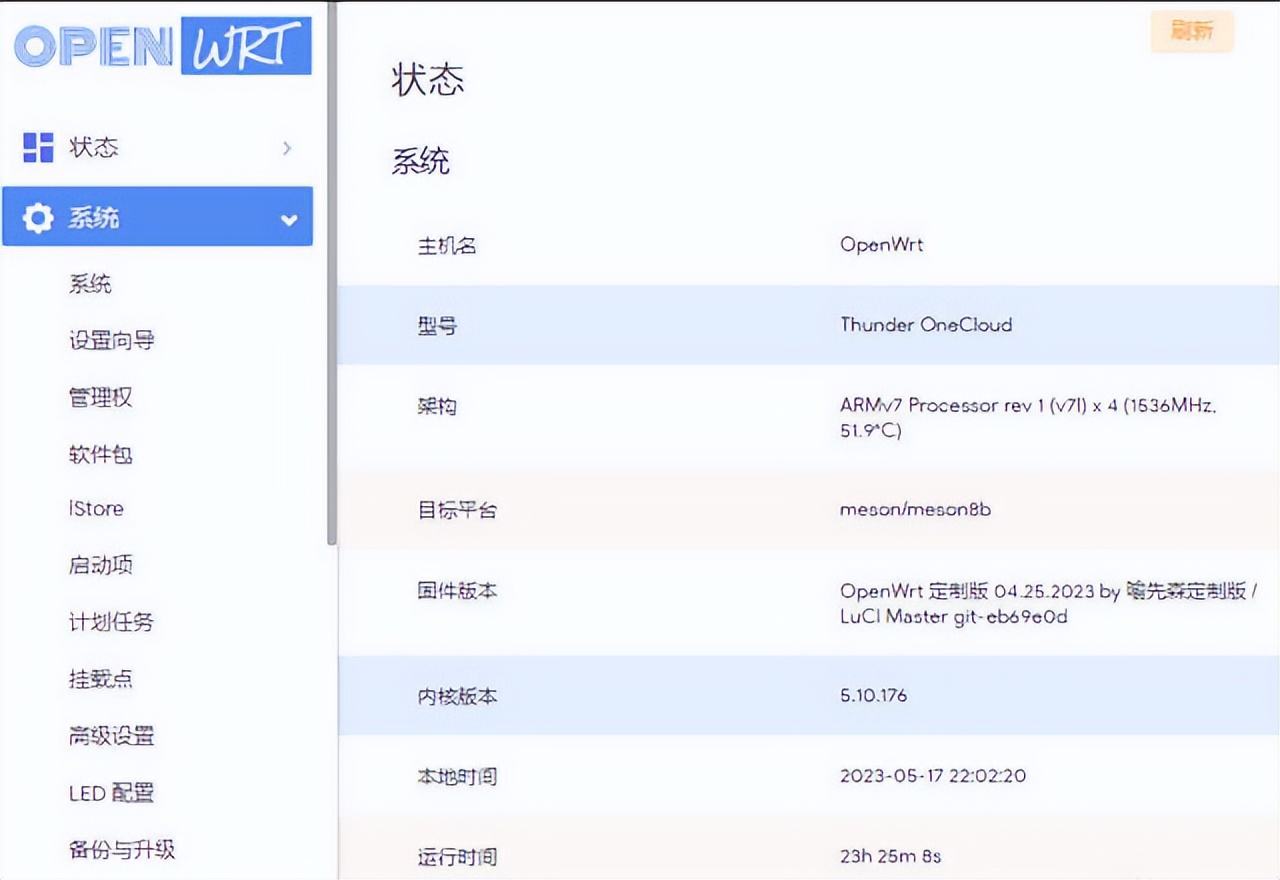The height and width of the screenshot is (880, 1280).
Task: Expand the 状态 menu section
Action: (95, 147)
